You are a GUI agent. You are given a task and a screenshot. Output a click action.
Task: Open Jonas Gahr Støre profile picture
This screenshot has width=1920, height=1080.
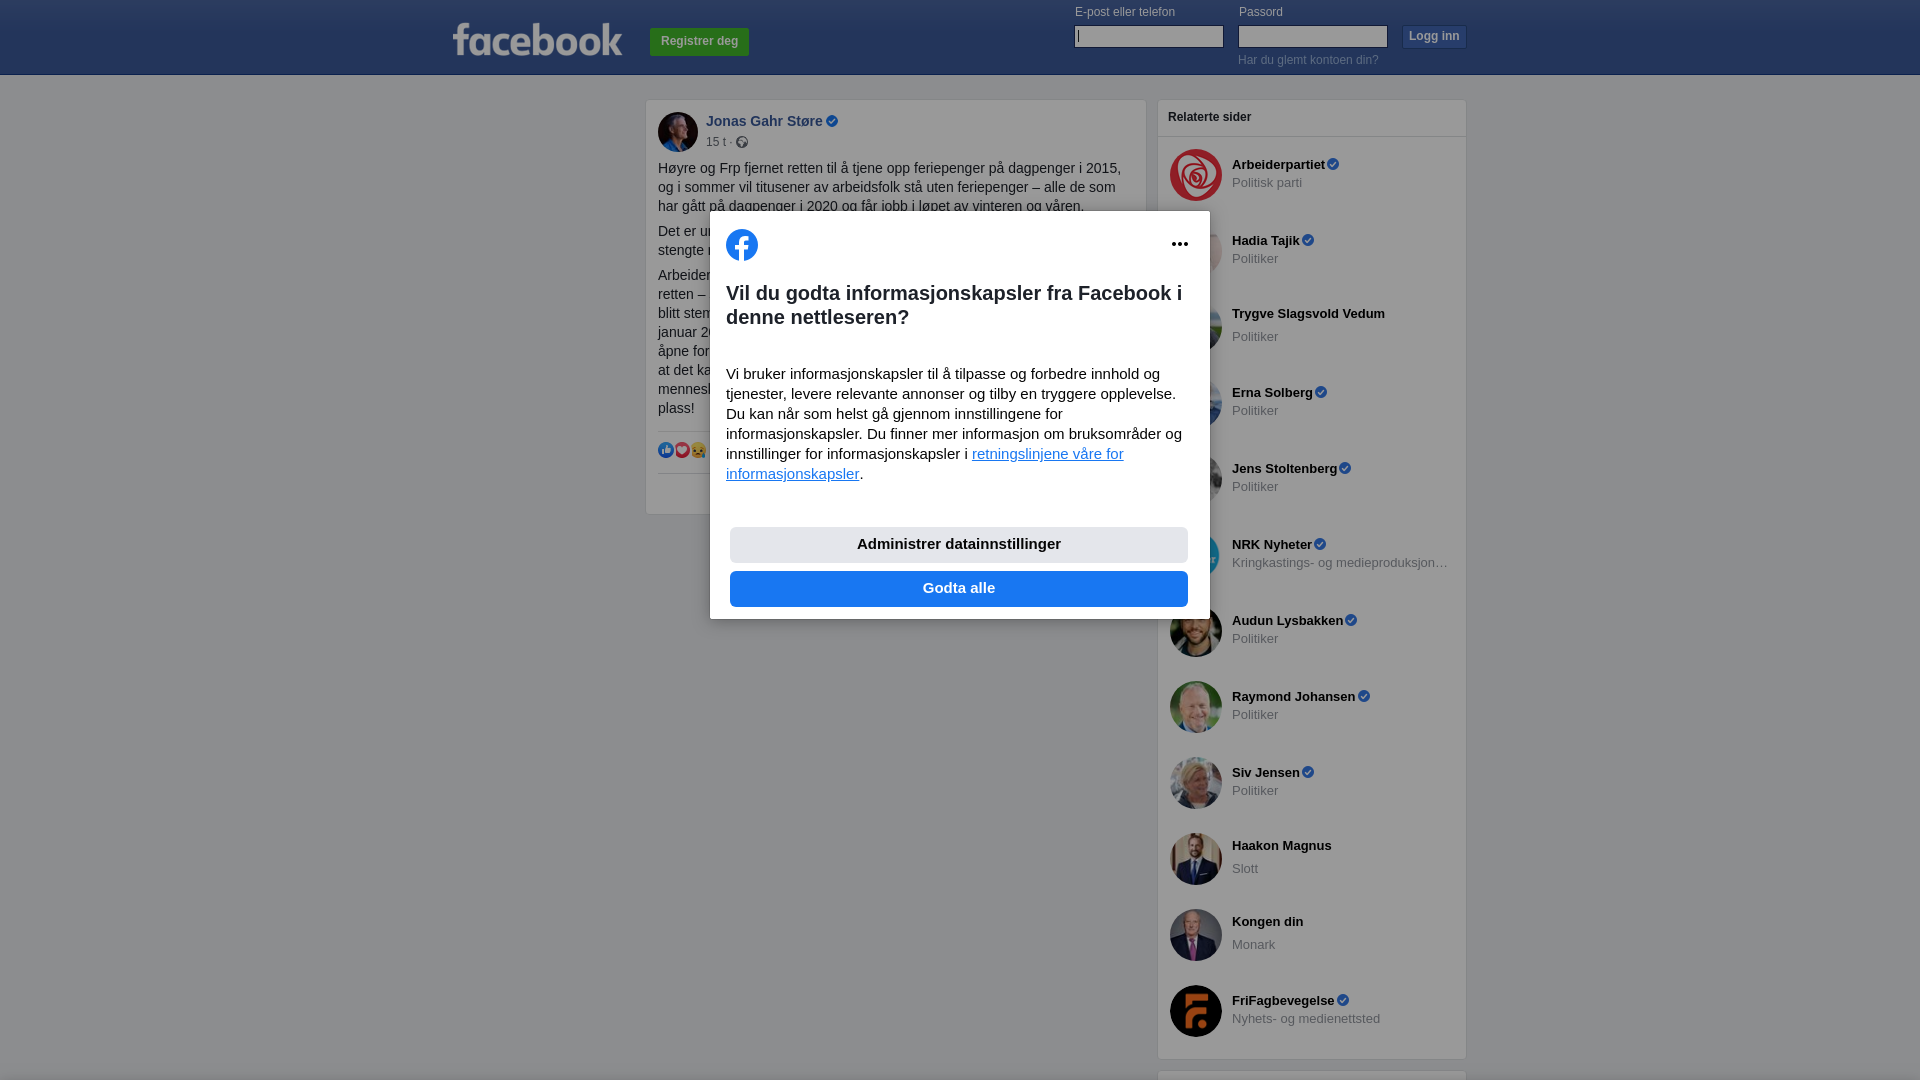pyautogui.click(x=678, y=132)
